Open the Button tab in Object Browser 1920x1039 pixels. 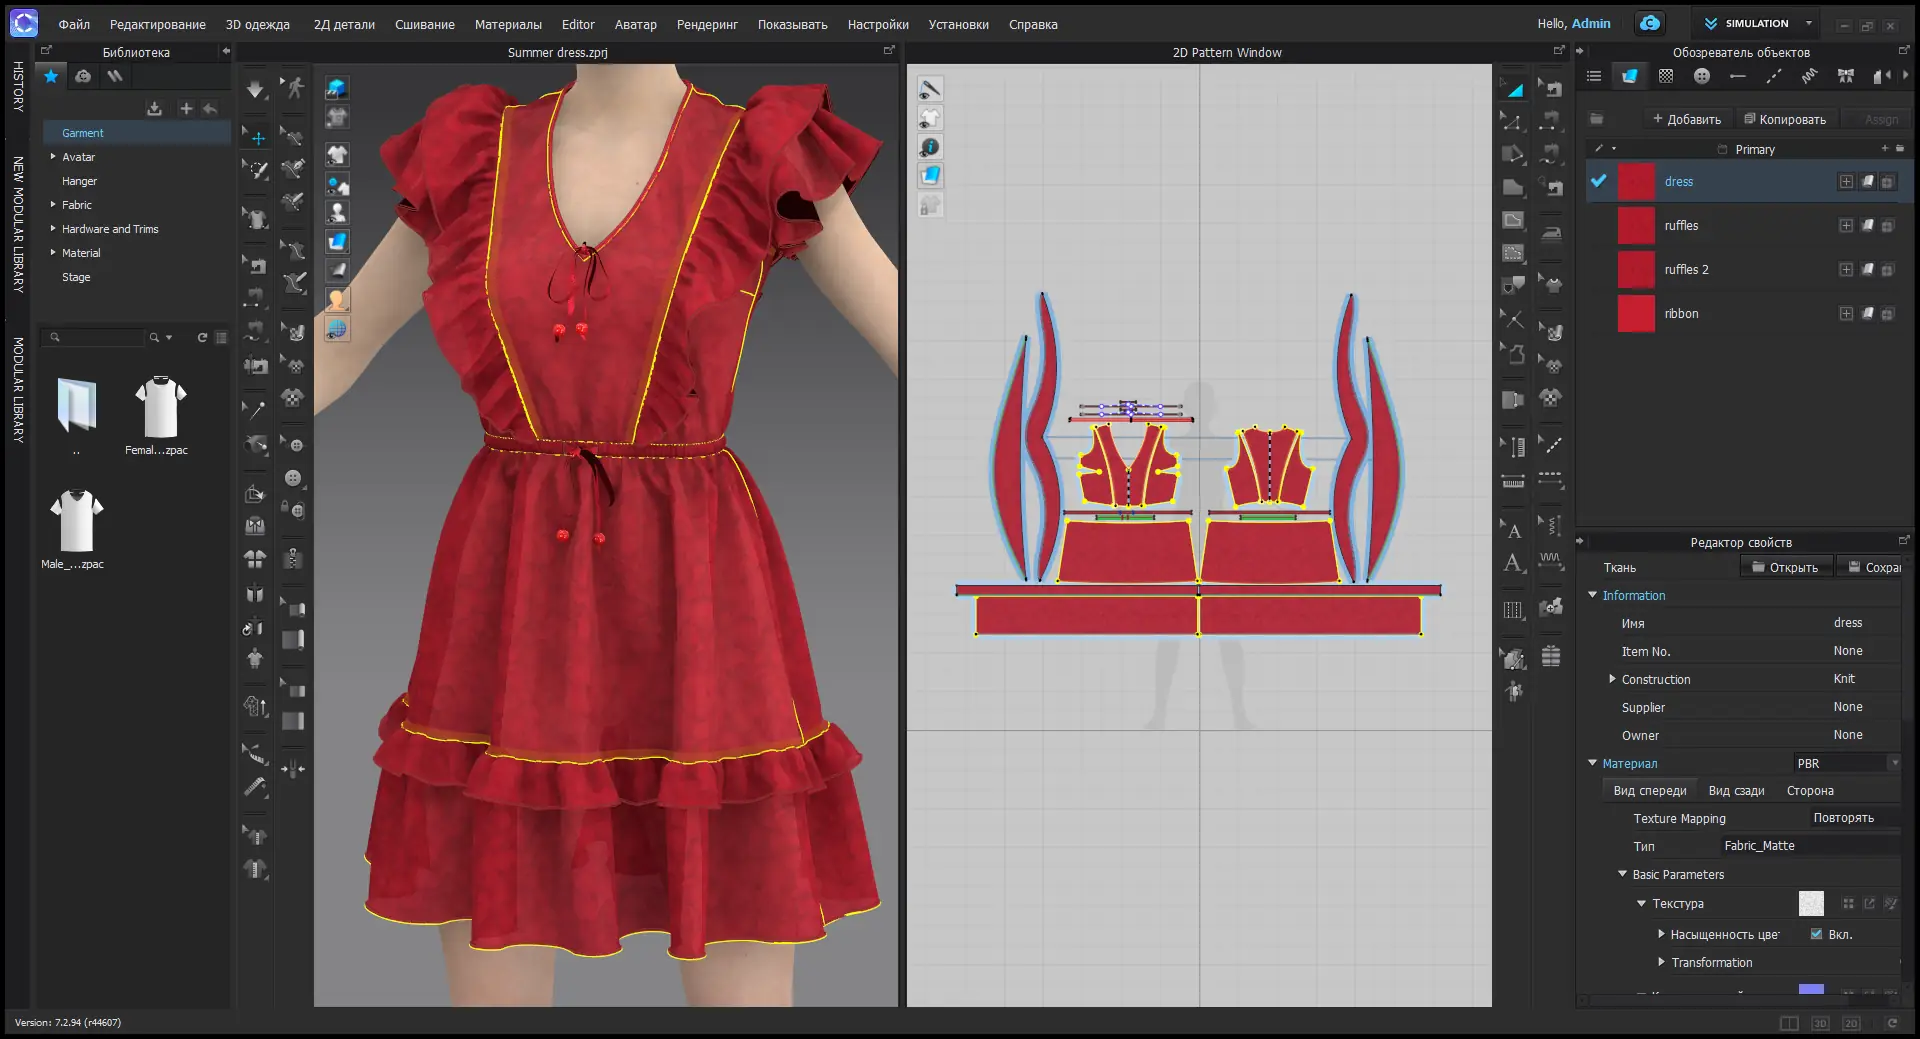(x=1702, y=76)
